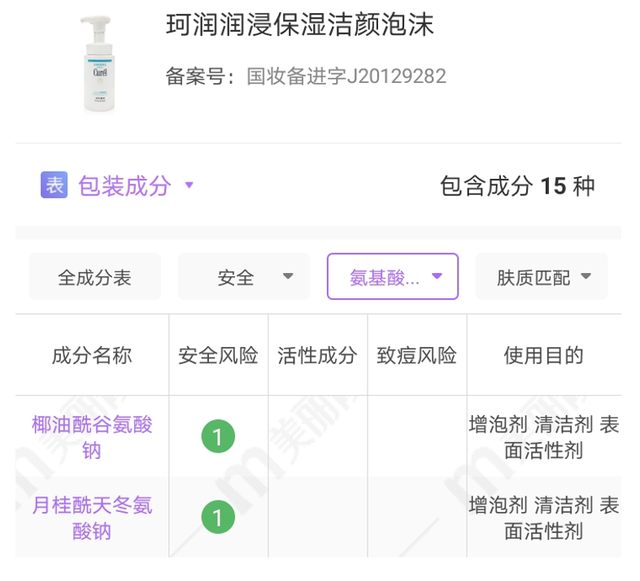This screenshot has height=581, width=640.
Task: Click the Curel product bottle thumbnail
Action: coord(99,64)
